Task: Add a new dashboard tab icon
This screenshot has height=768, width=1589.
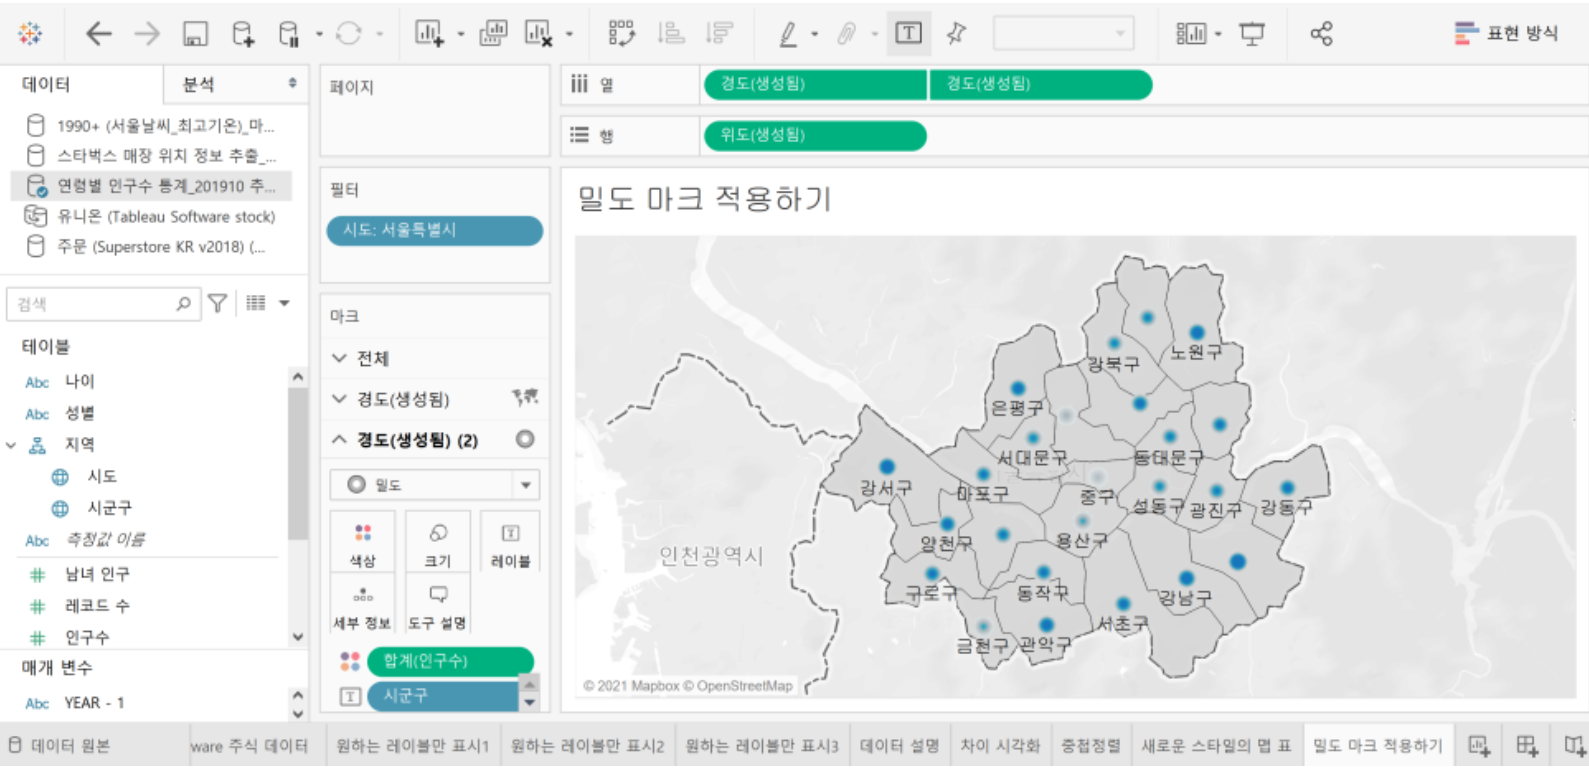Action: 1527,746
